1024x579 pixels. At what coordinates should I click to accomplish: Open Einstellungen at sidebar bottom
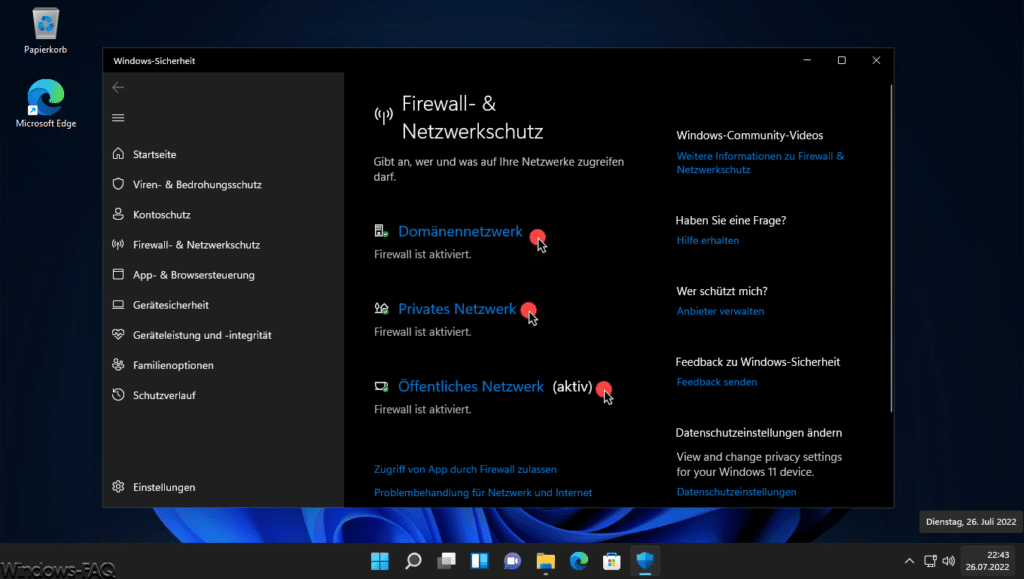click(164, 487)
